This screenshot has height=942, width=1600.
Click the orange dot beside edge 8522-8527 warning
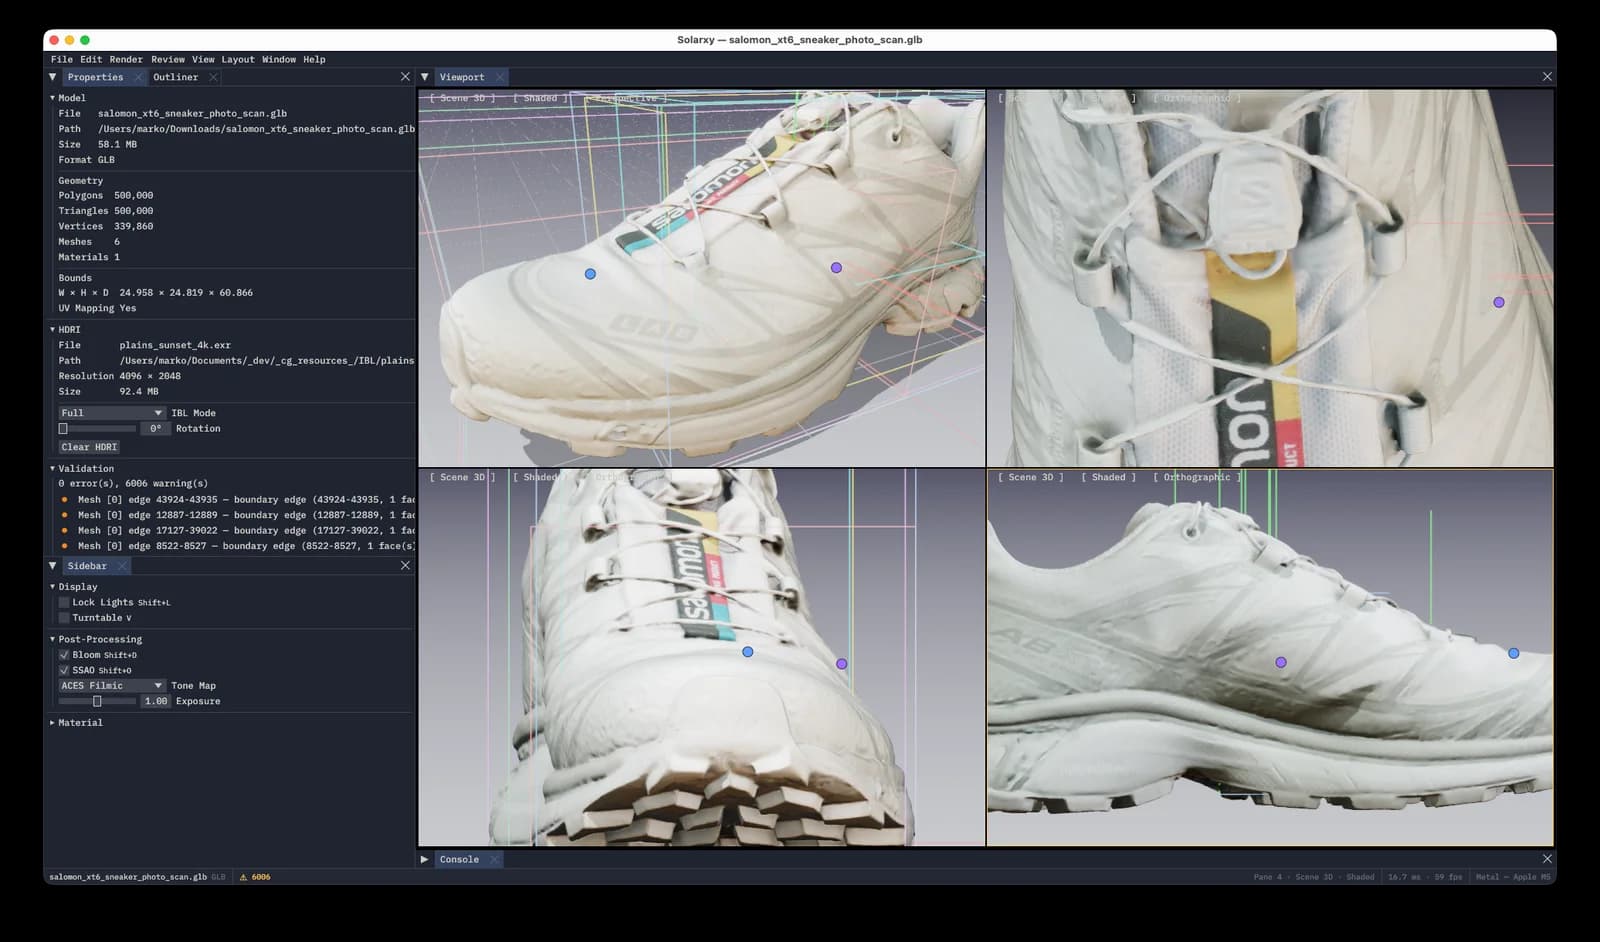(65, 546)
